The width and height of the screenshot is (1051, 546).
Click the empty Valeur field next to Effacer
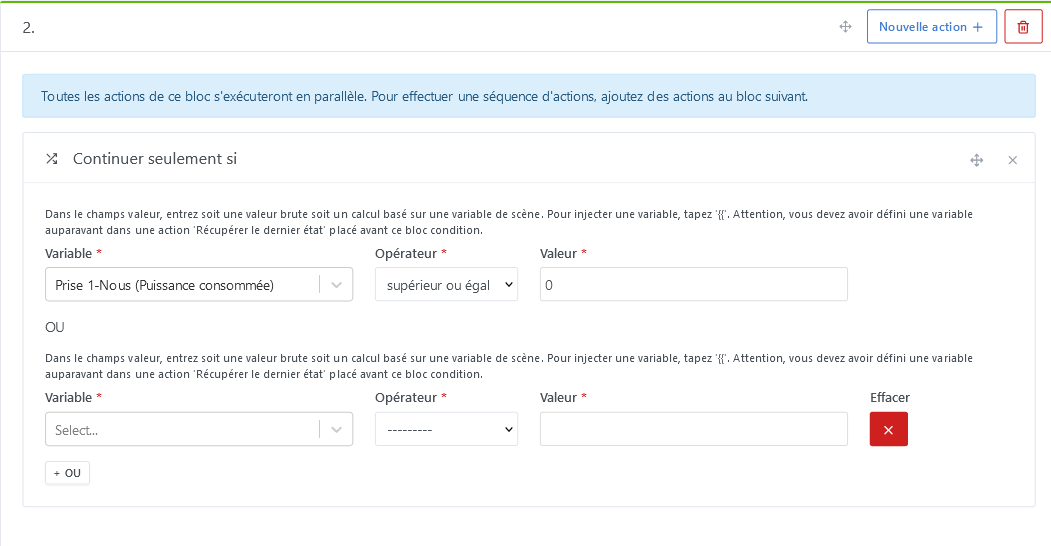693,429
